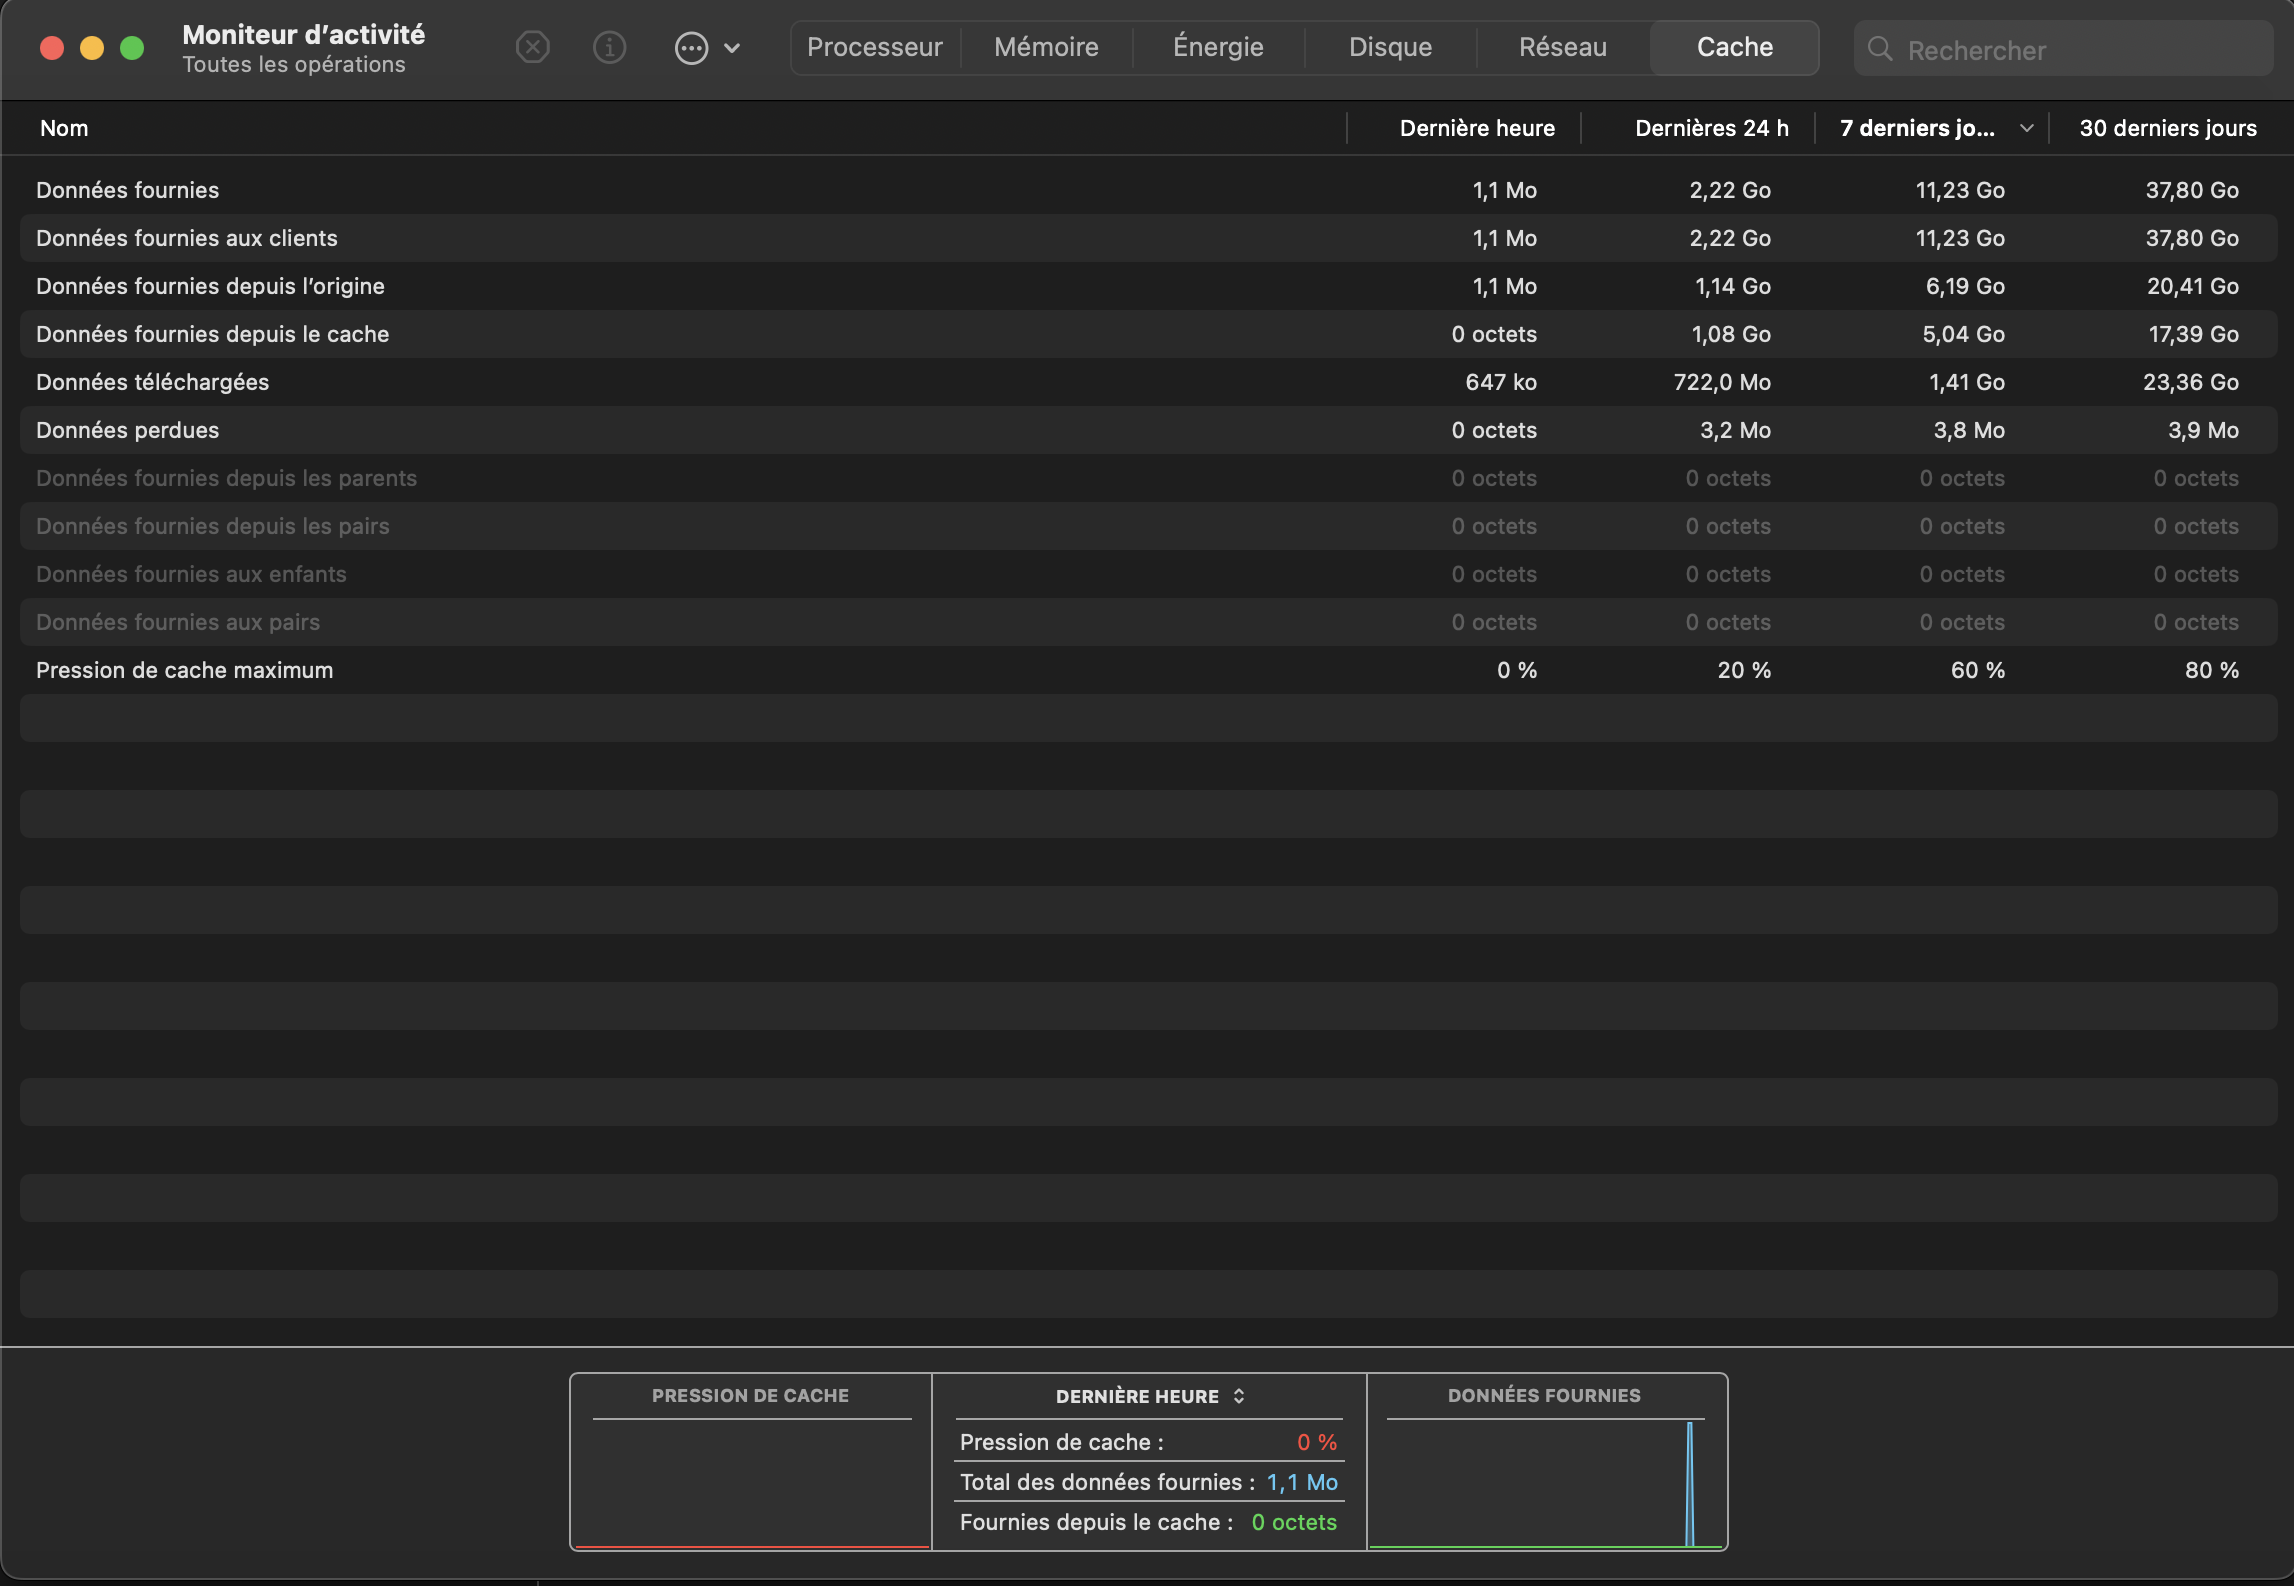Image resolution: width=2294 pixels, height=1586 pixels.
Task: Open the chevron beside the ellipsis button
Action: (732, 48)
